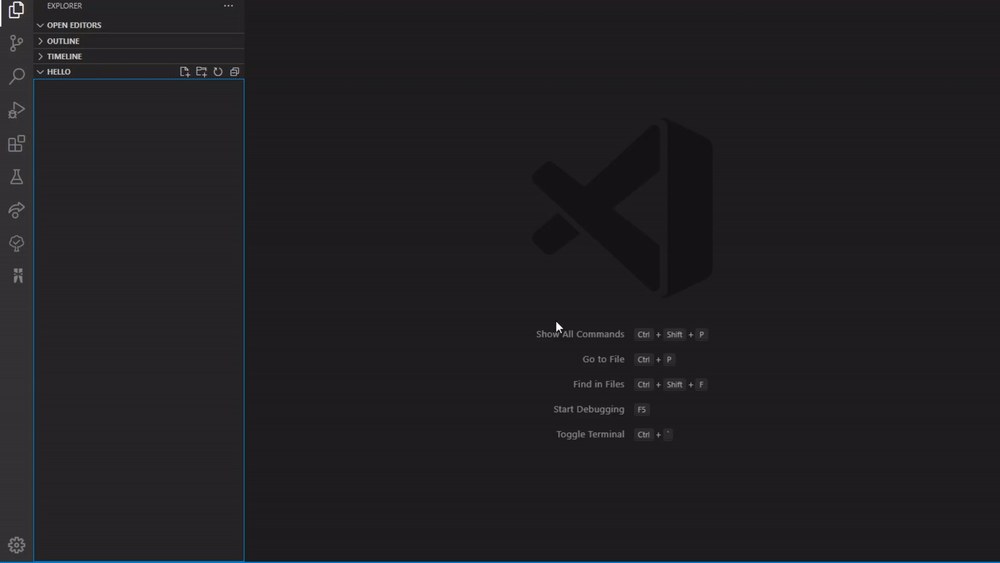This screenshot has height=563, width=1000.
Task: Collapse all folders in HELLO explorer
Action: [235, 72]
